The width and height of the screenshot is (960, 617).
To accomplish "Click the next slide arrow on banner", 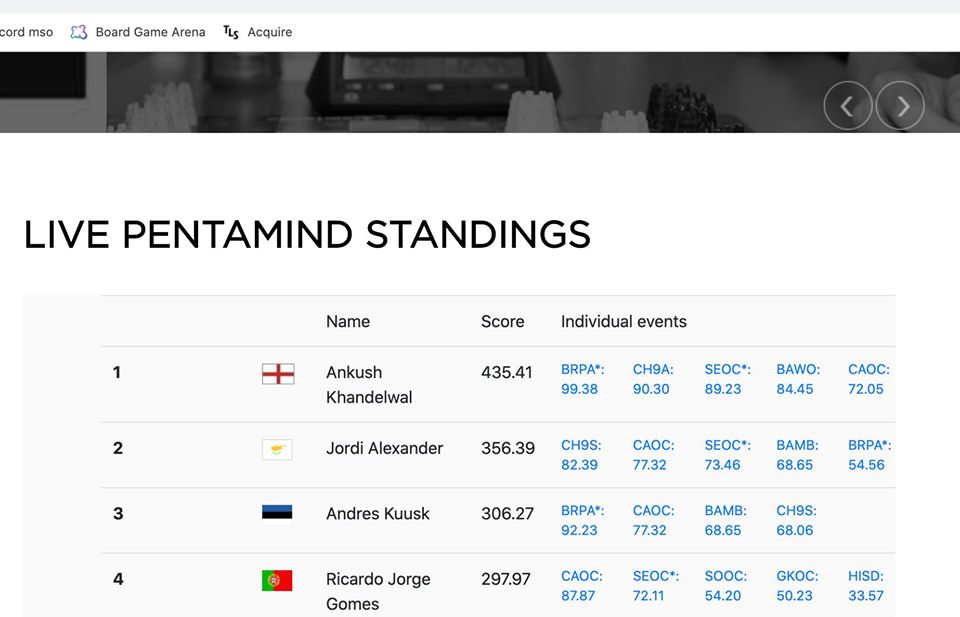I will 900,106.
